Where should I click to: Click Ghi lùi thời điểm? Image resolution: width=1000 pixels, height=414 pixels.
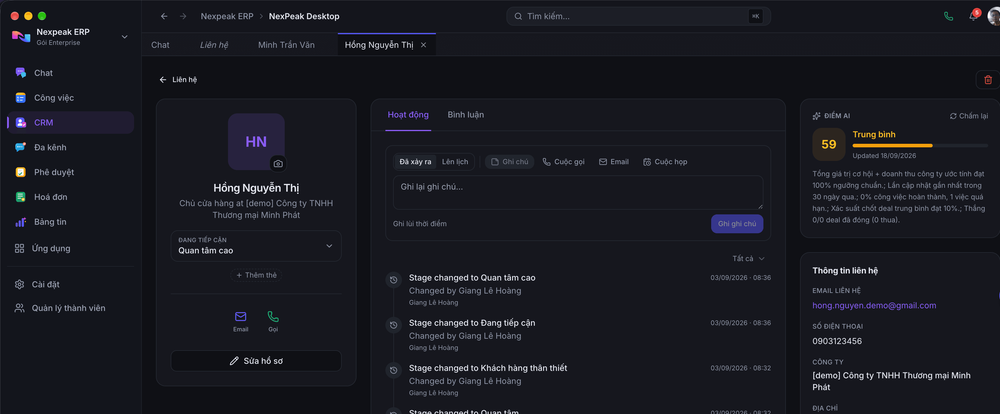pyautogui.click(x=420, y=224)
